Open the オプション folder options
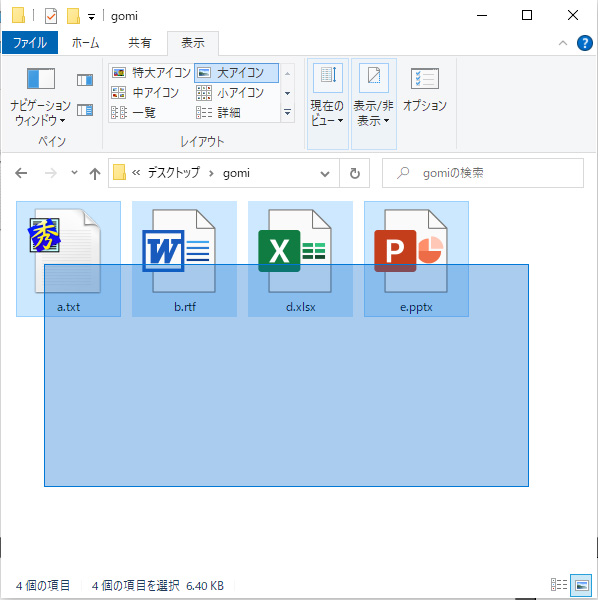The width and height of the screenshot is (600, 600). click(x=424, y=91)
